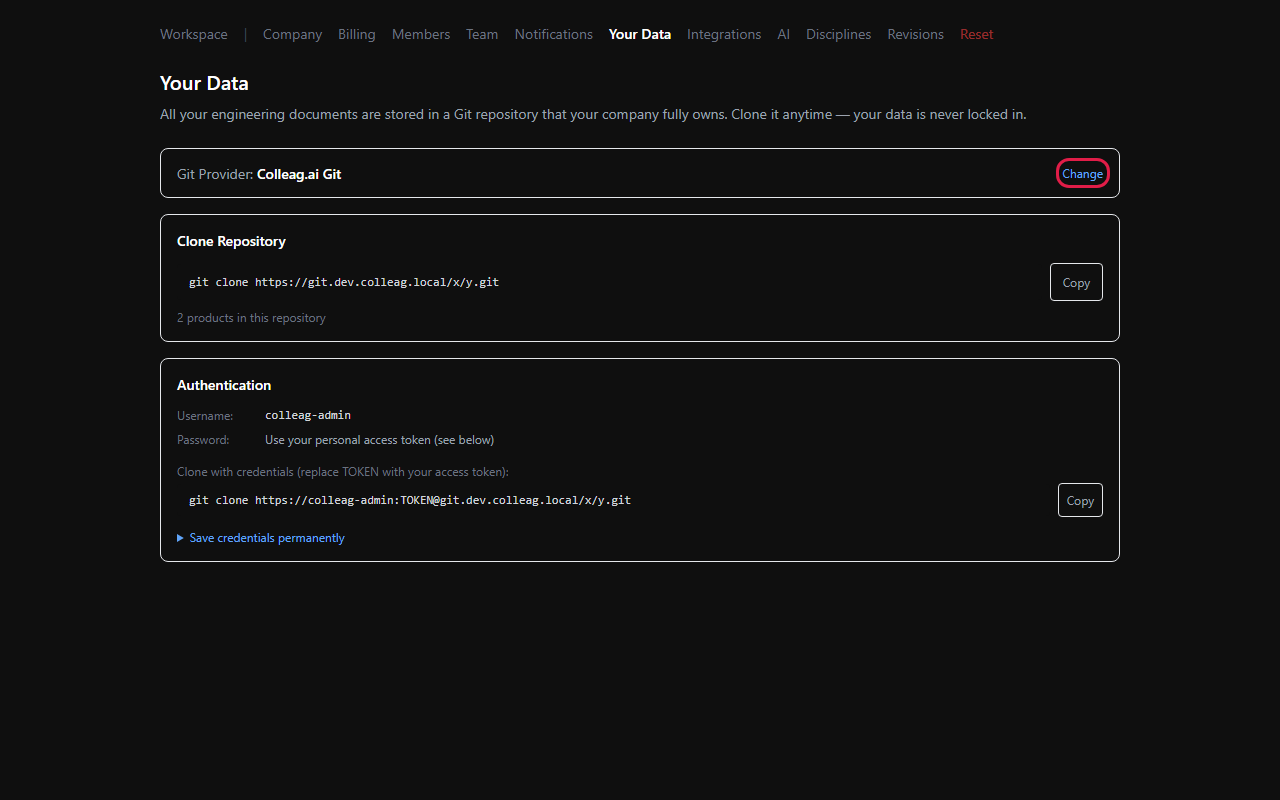Copy the clone with credentials command

coord(1080,500)
